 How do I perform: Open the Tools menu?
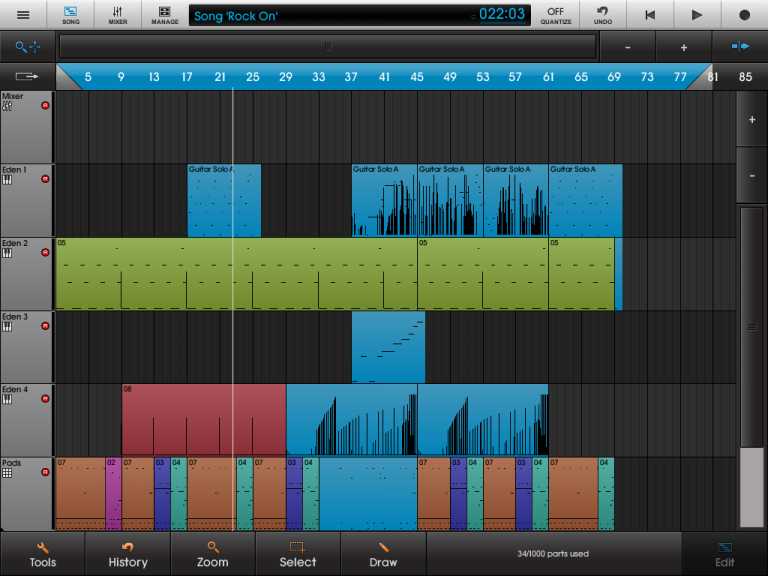[43, 554]
